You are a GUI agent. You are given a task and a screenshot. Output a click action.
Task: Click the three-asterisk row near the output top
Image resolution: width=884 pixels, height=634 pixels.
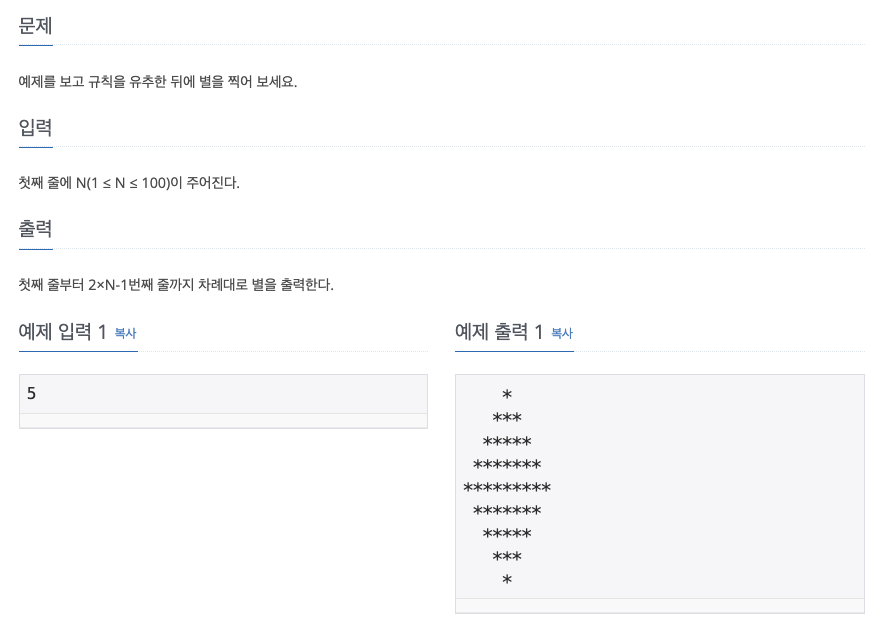click(507, 418)
